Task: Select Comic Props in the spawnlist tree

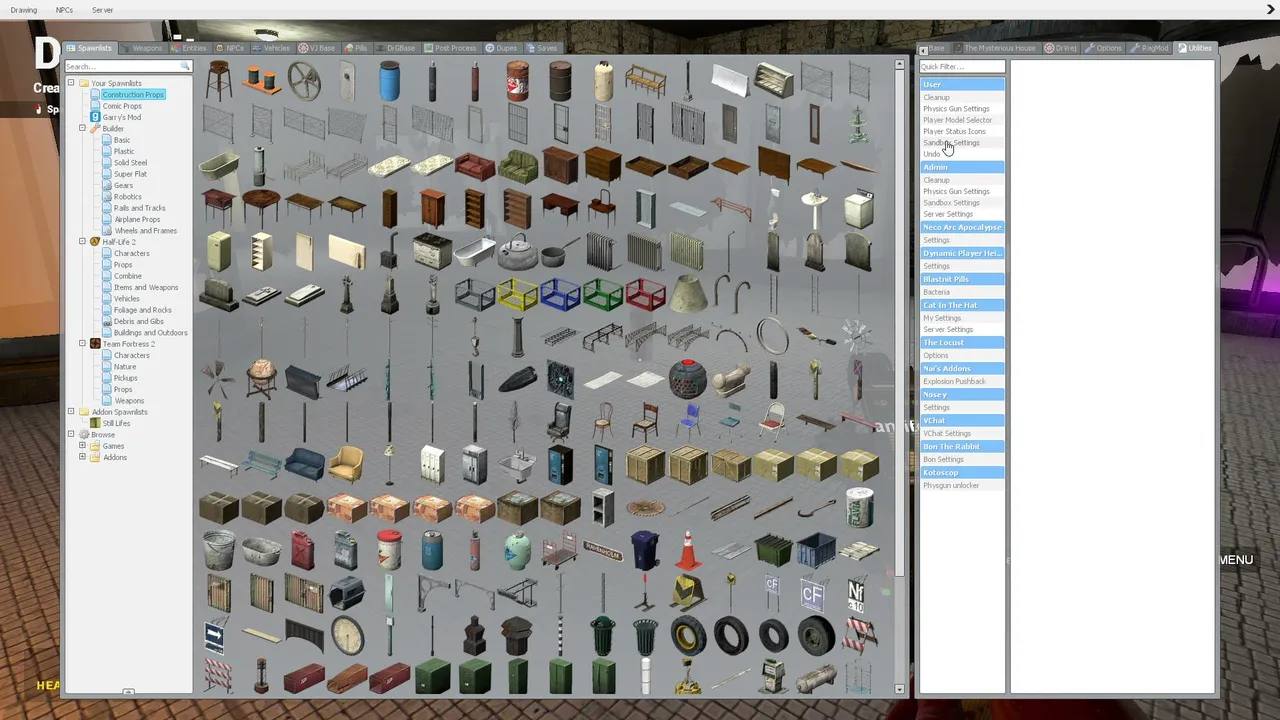Action: [122, 106]
